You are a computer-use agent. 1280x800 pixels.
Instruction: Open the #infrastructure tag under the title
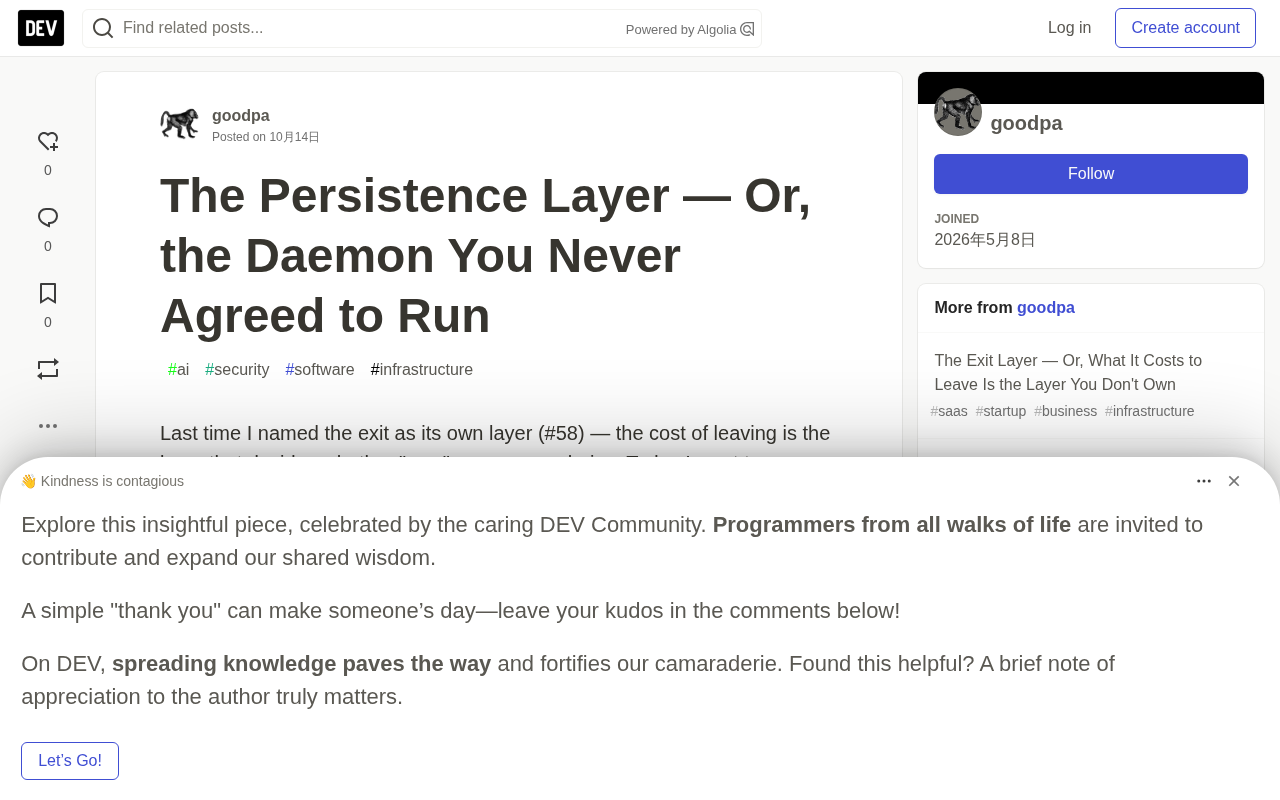click(x=422, y=370)
